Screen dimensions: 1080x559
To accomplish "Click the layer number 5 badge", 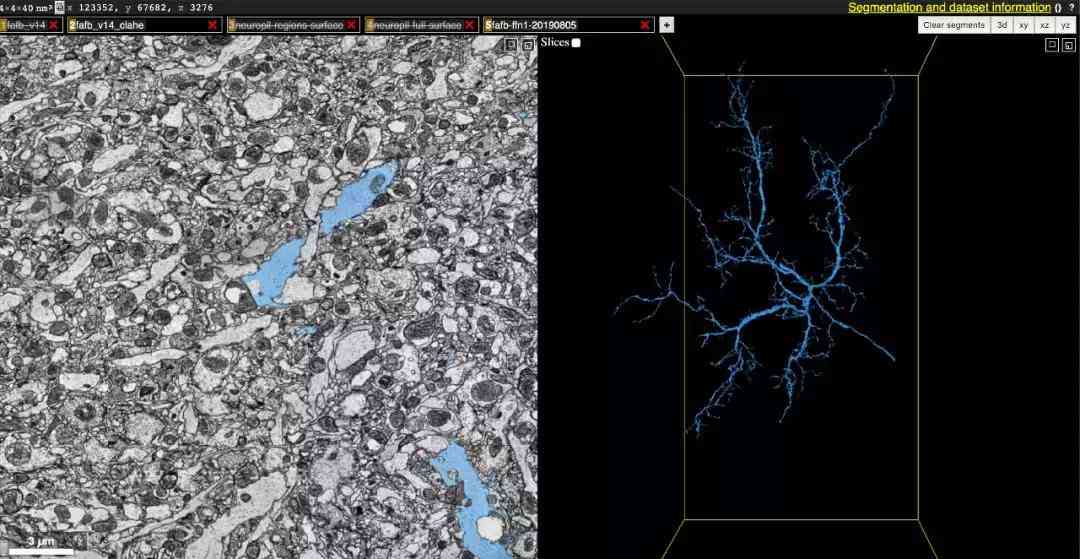I will click(488, 25).
